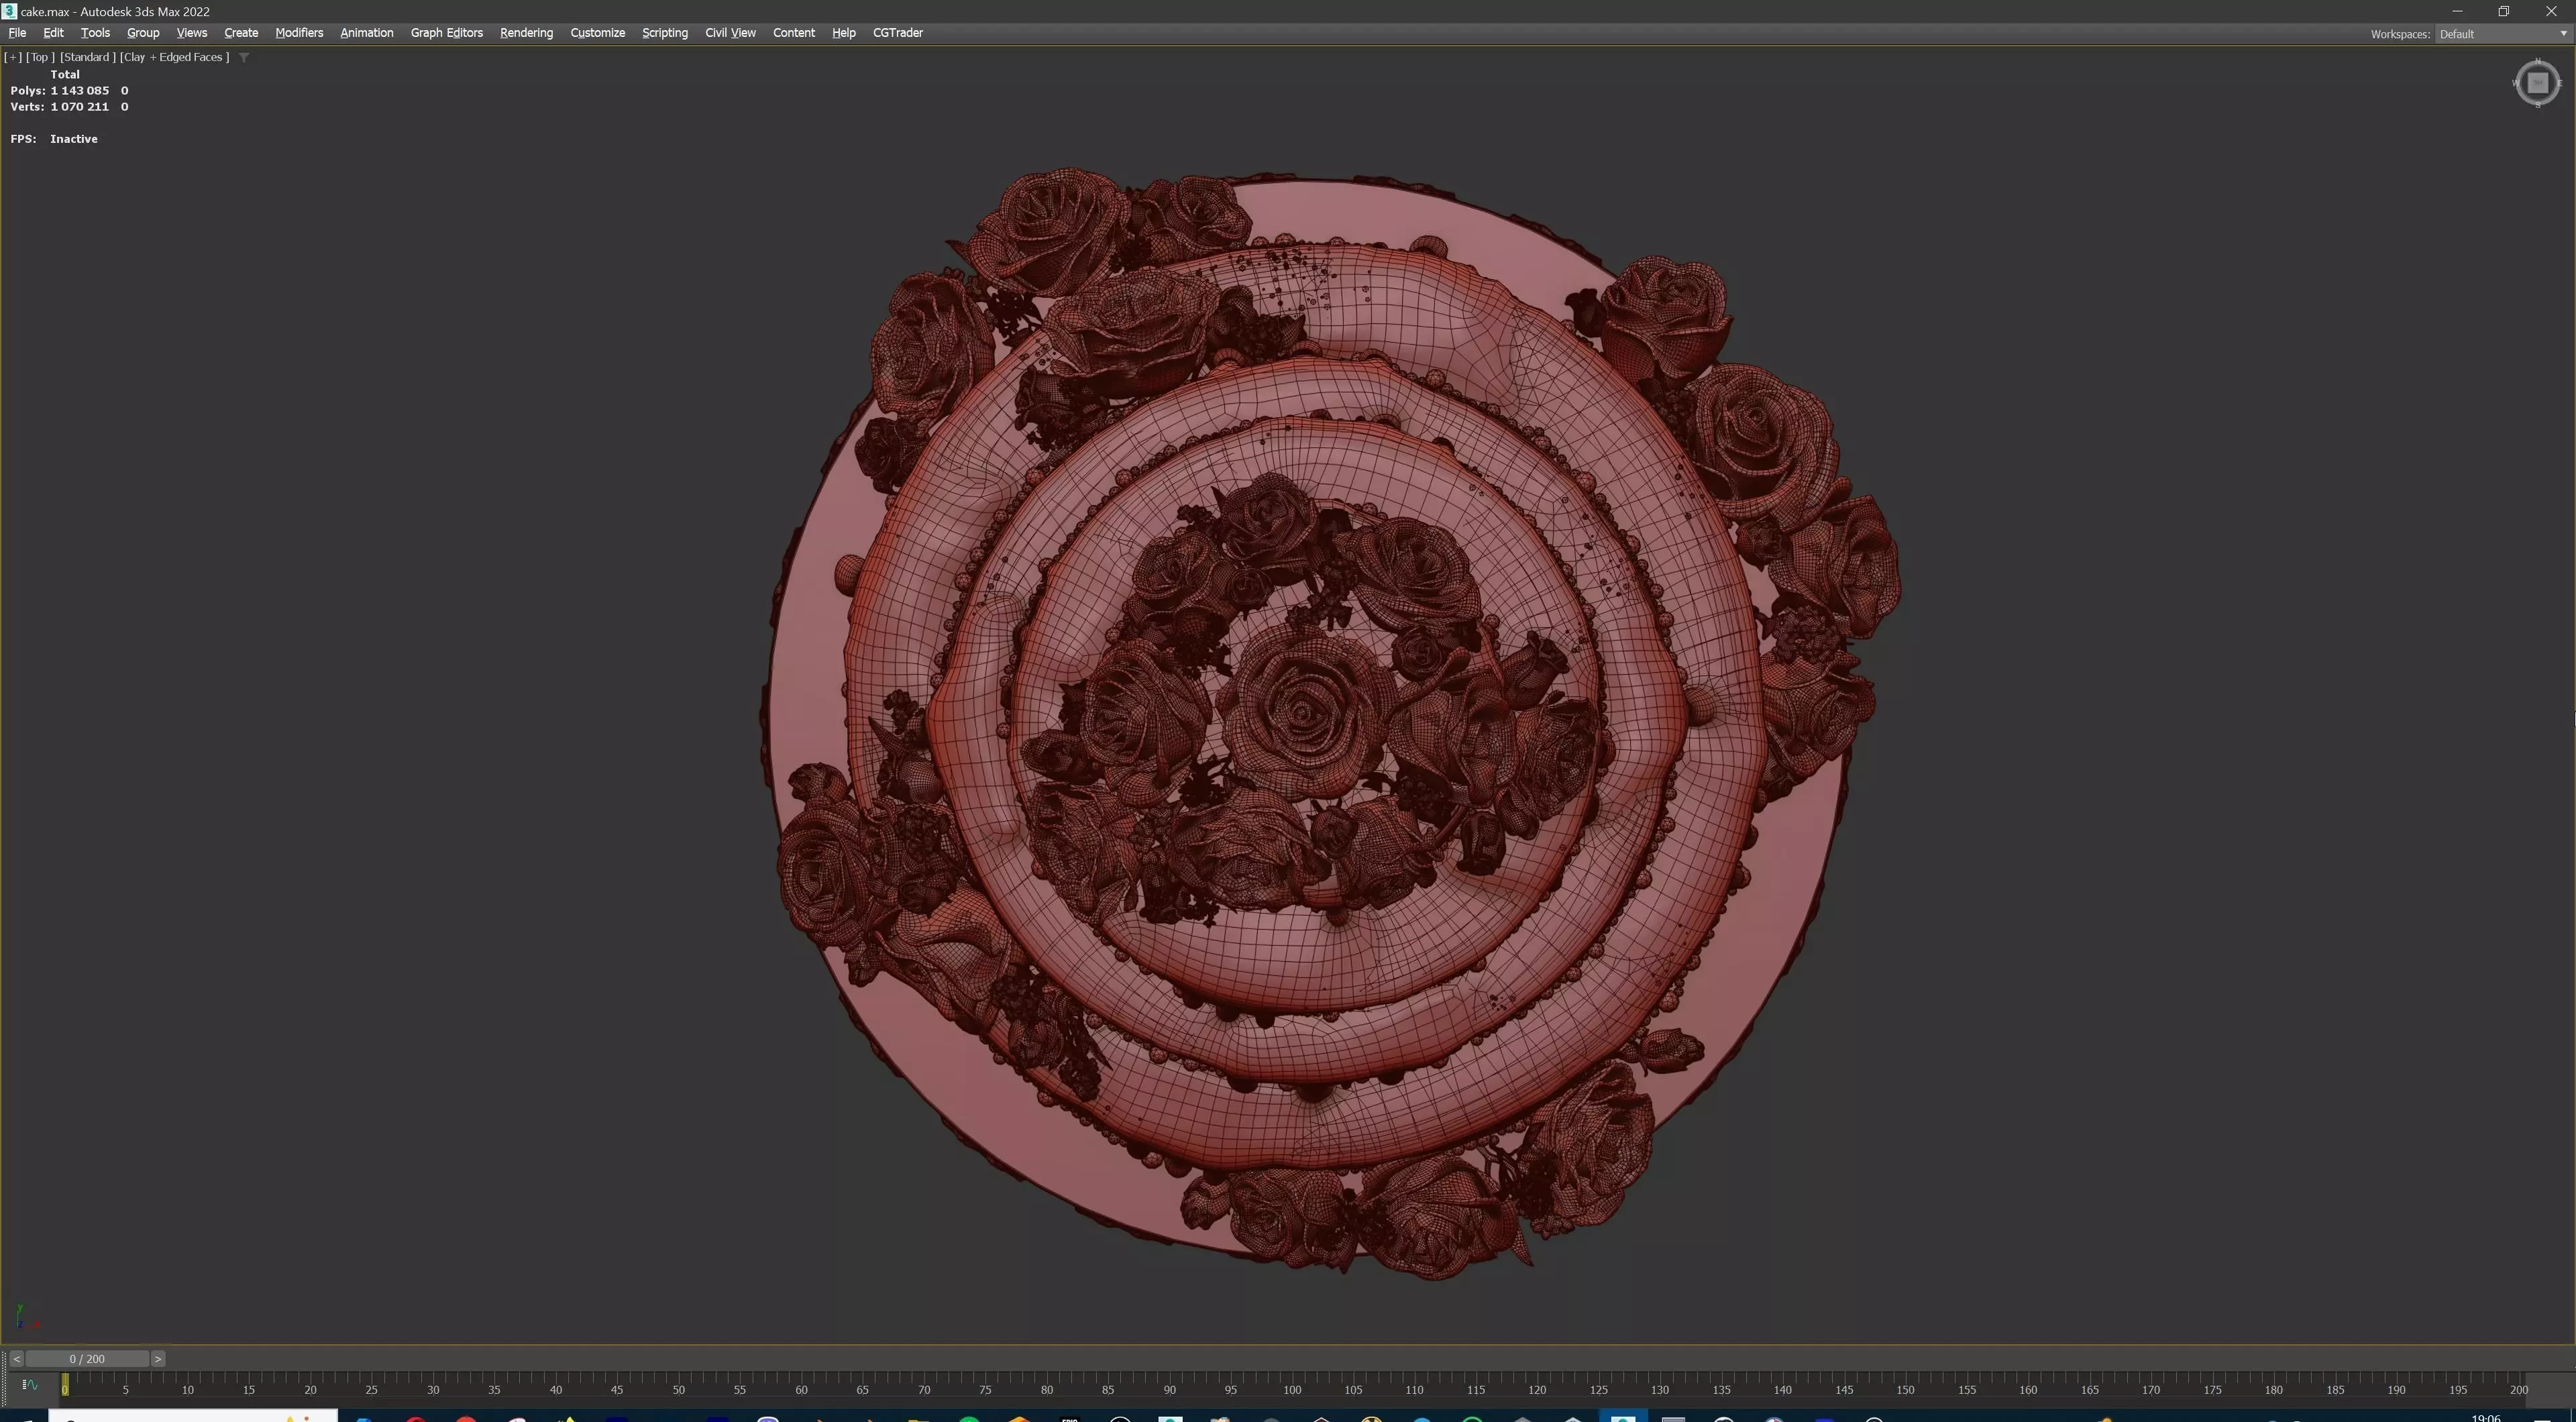
Task: Step the time slider back with left arrow
Action: 16,1359
